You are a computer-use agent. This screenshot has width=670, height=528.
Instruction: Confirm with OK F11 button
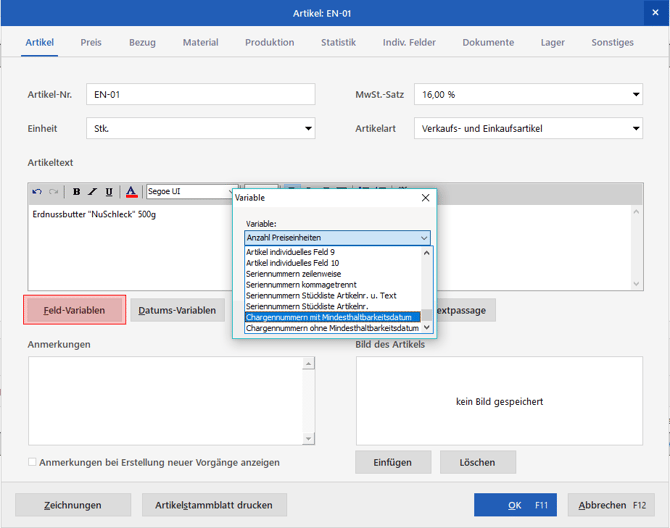click(515, 505)
